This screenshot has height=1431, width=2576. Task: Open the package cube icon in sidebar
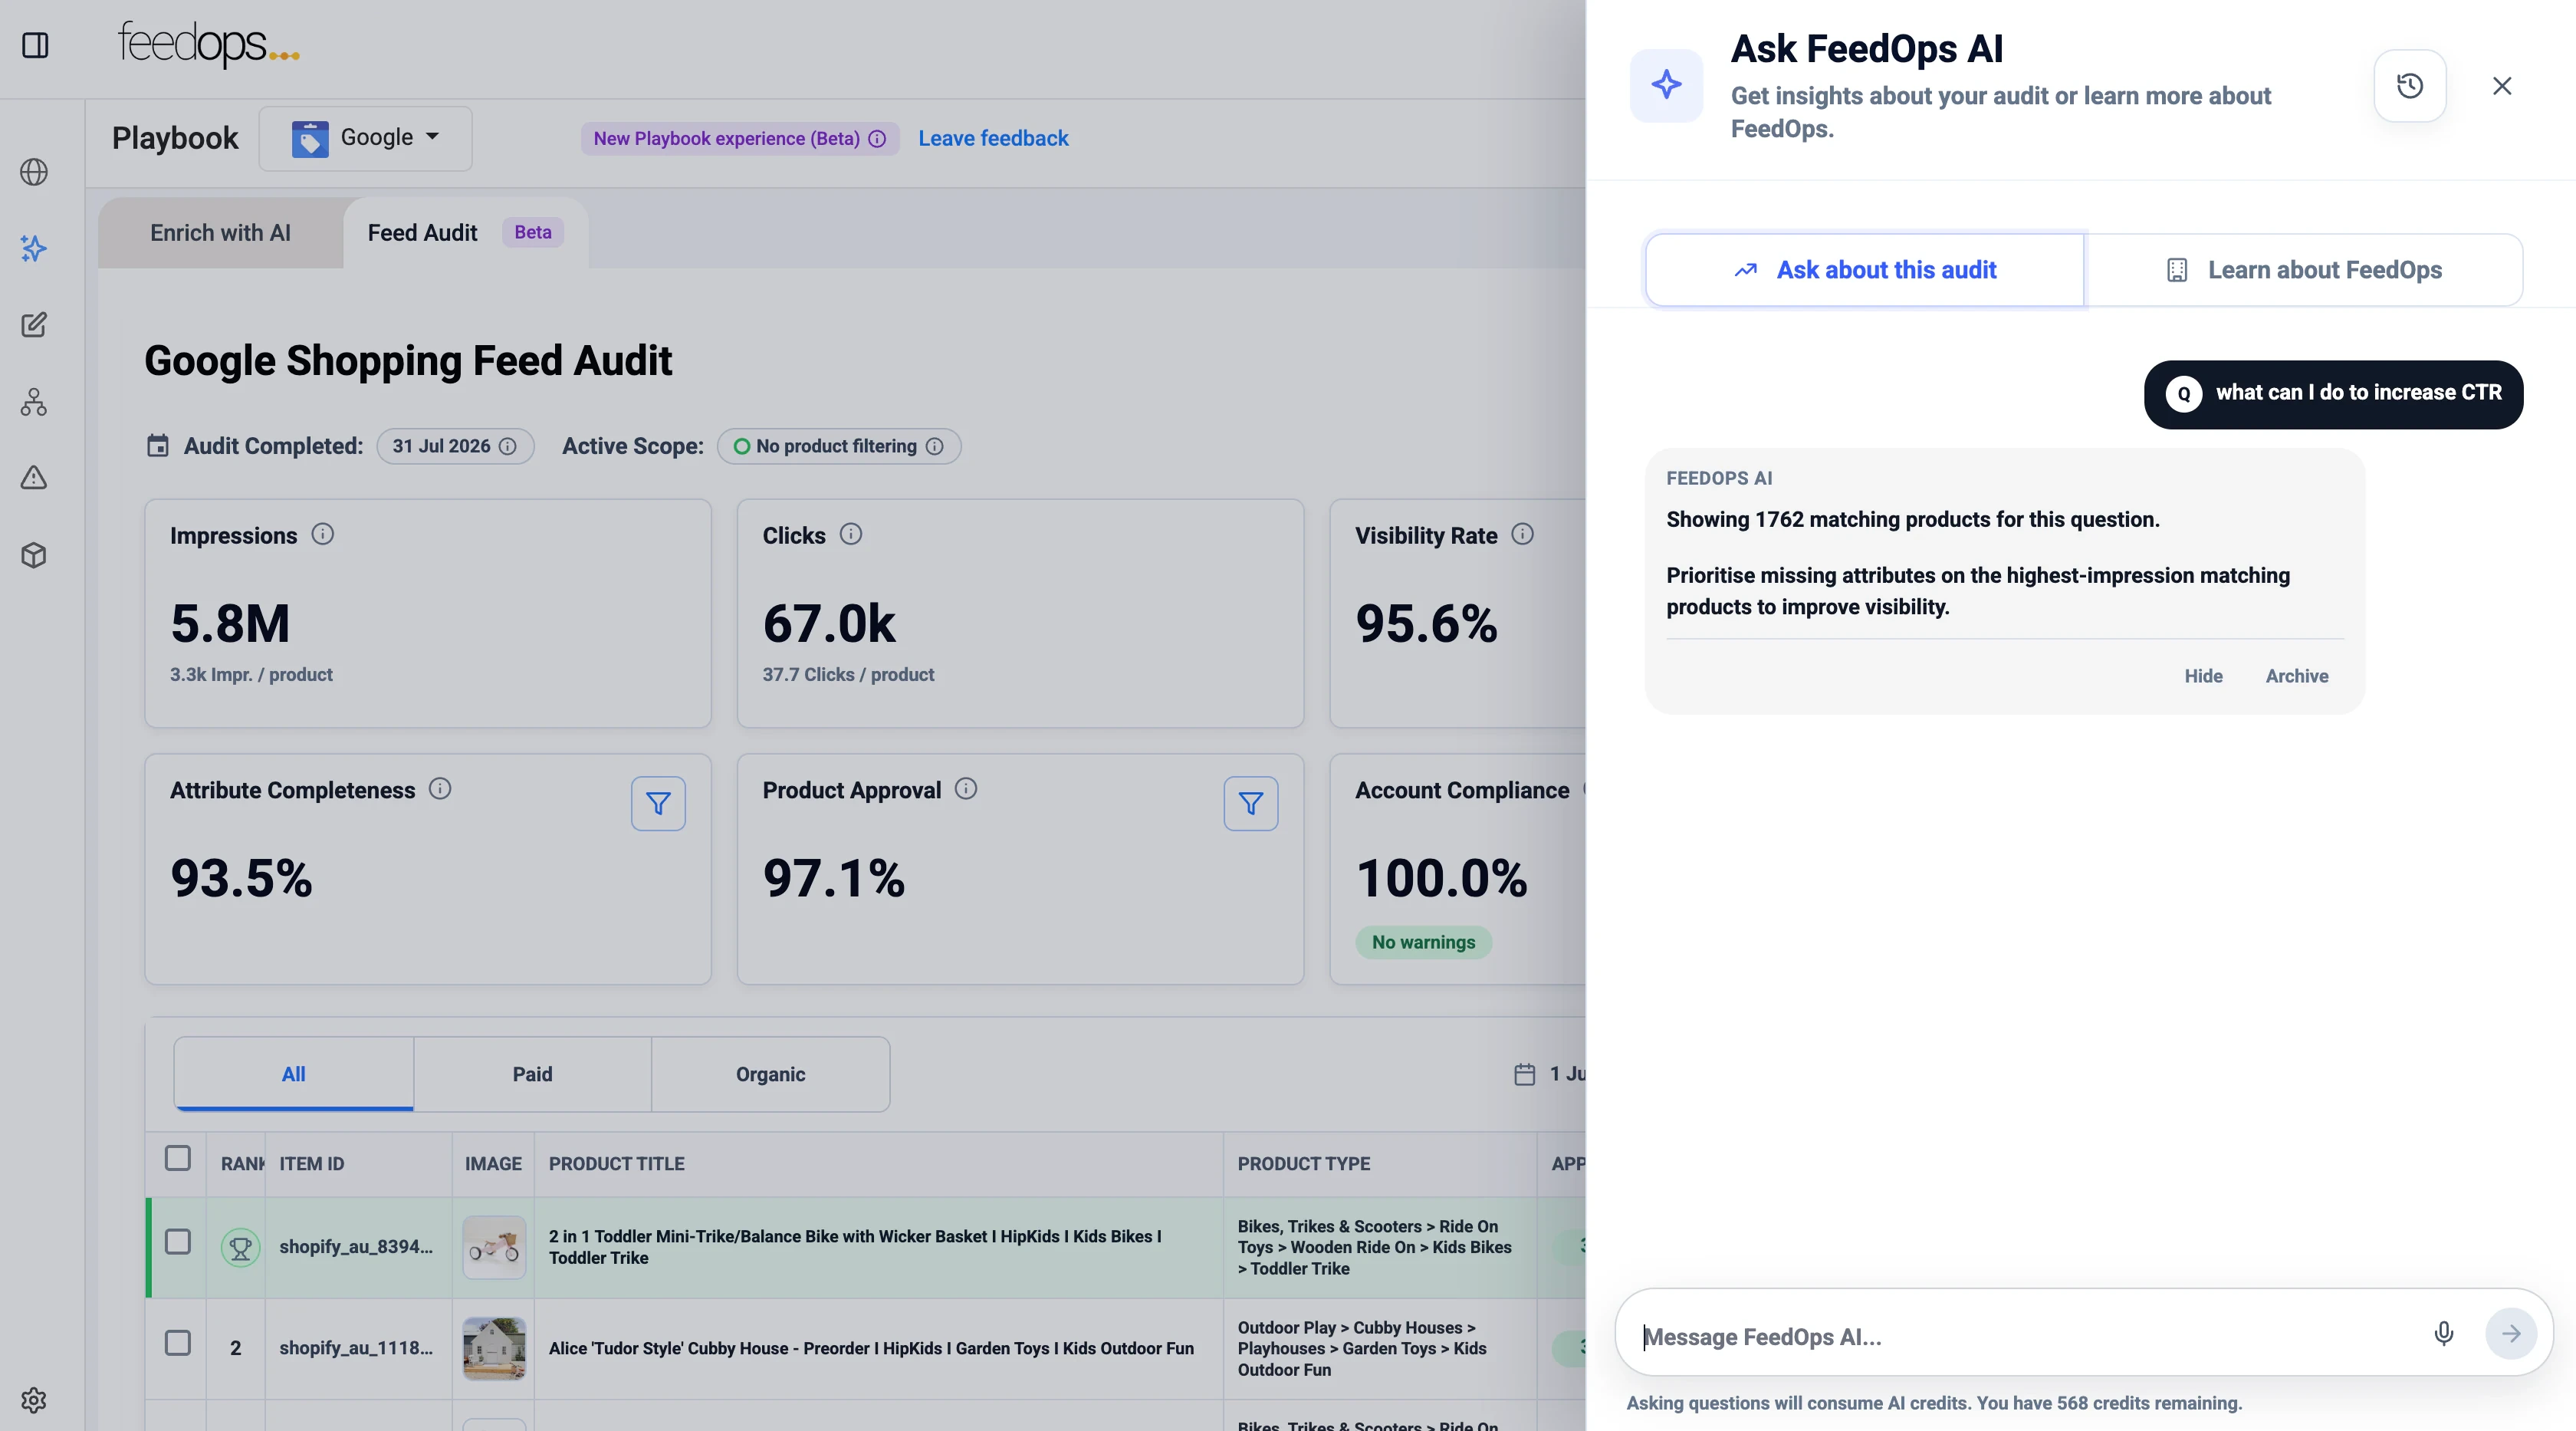tap(34, 555)
